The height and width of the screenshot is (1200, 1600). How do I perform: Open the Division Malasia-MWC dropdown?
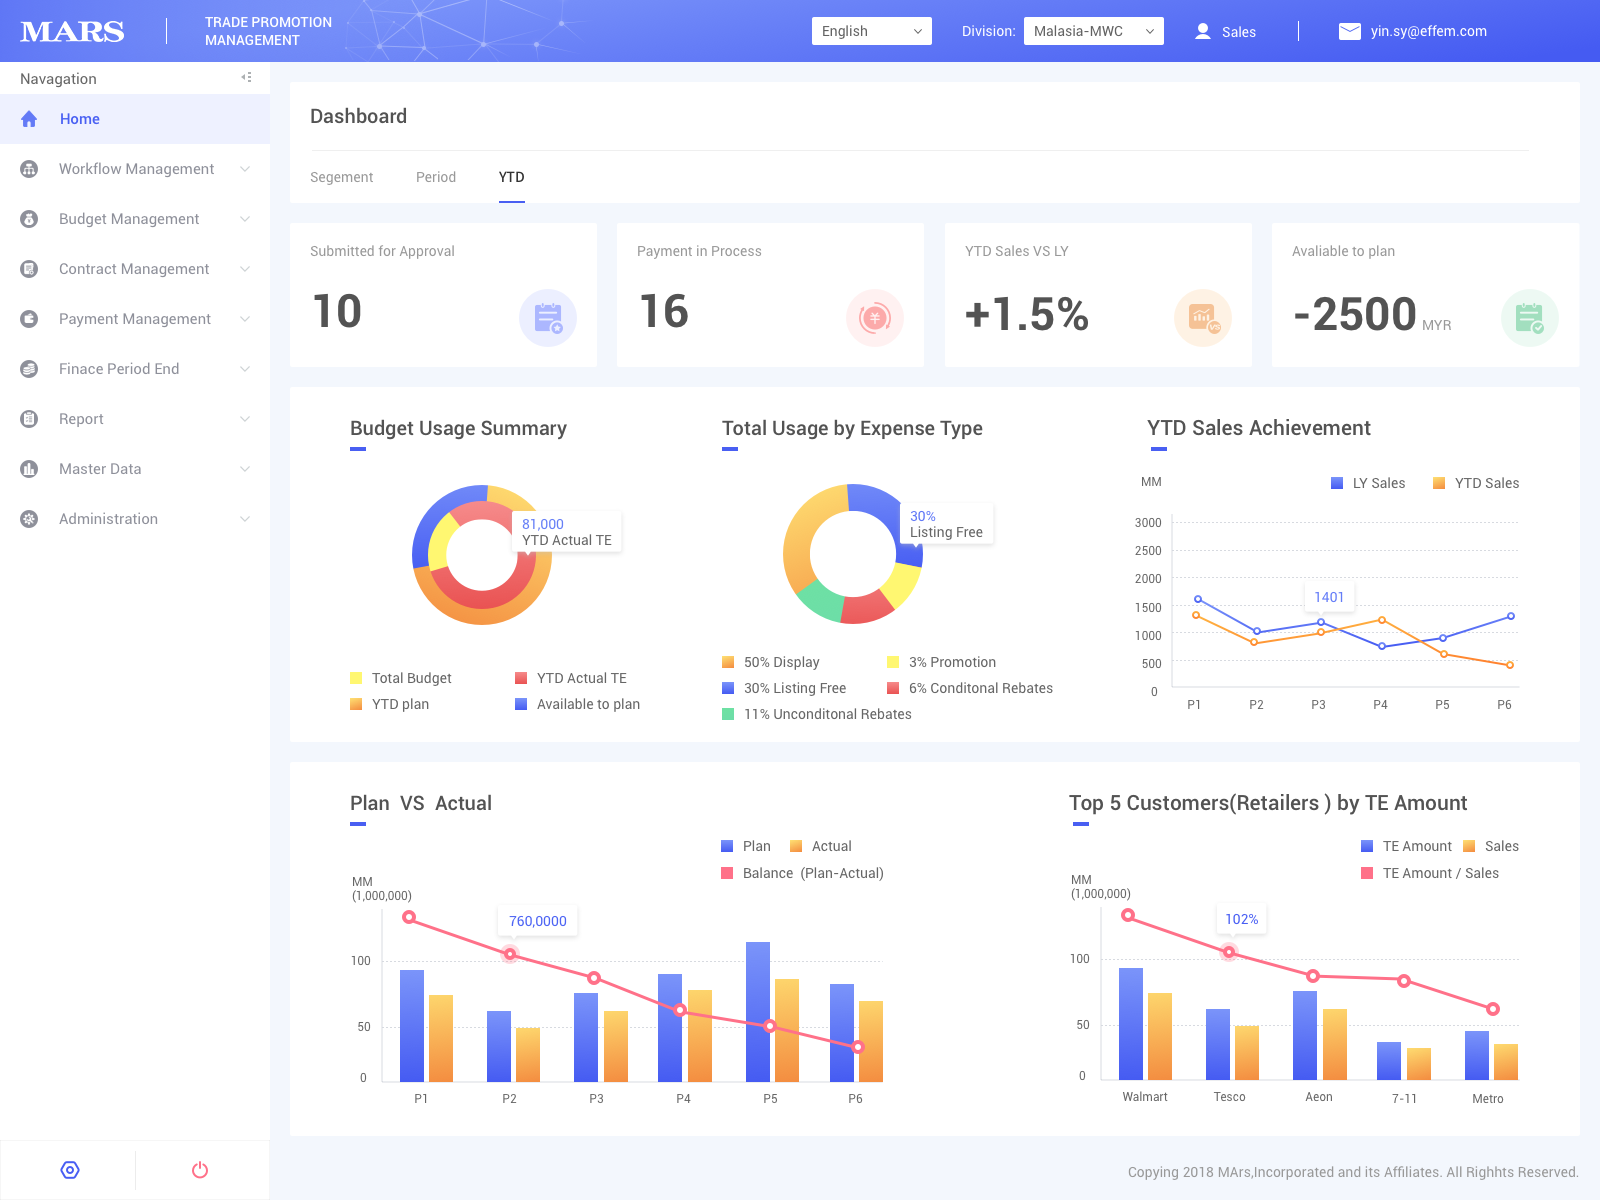click(x=1094, y=31)
